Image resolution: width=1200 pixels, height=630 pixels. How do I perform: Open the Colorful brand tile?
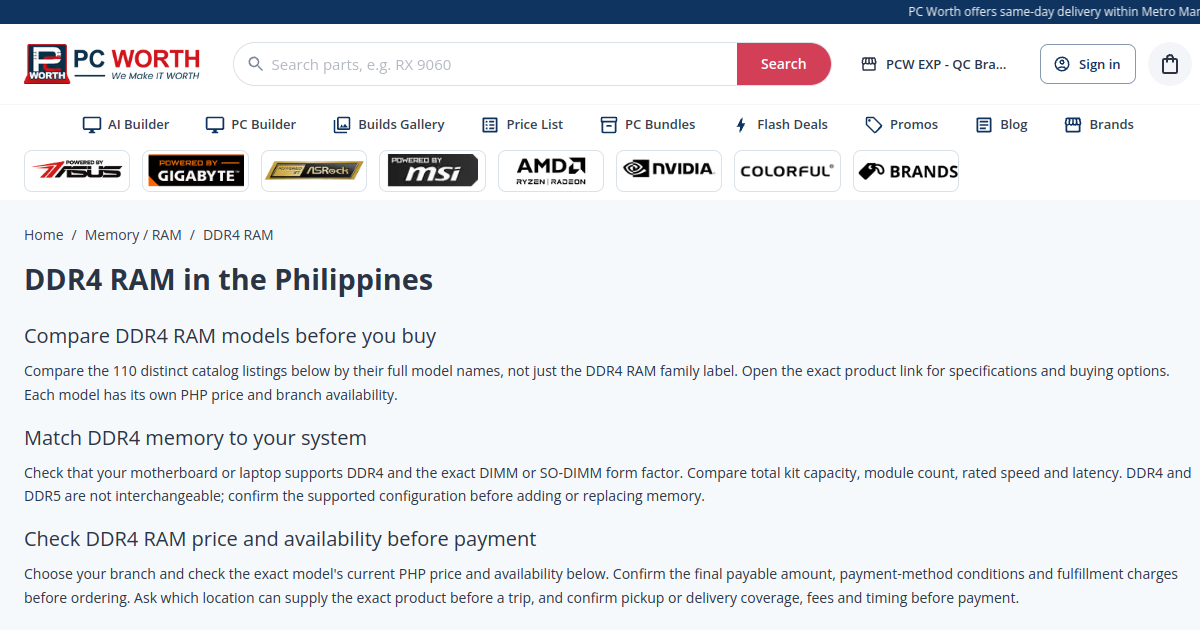pos(787,171)
